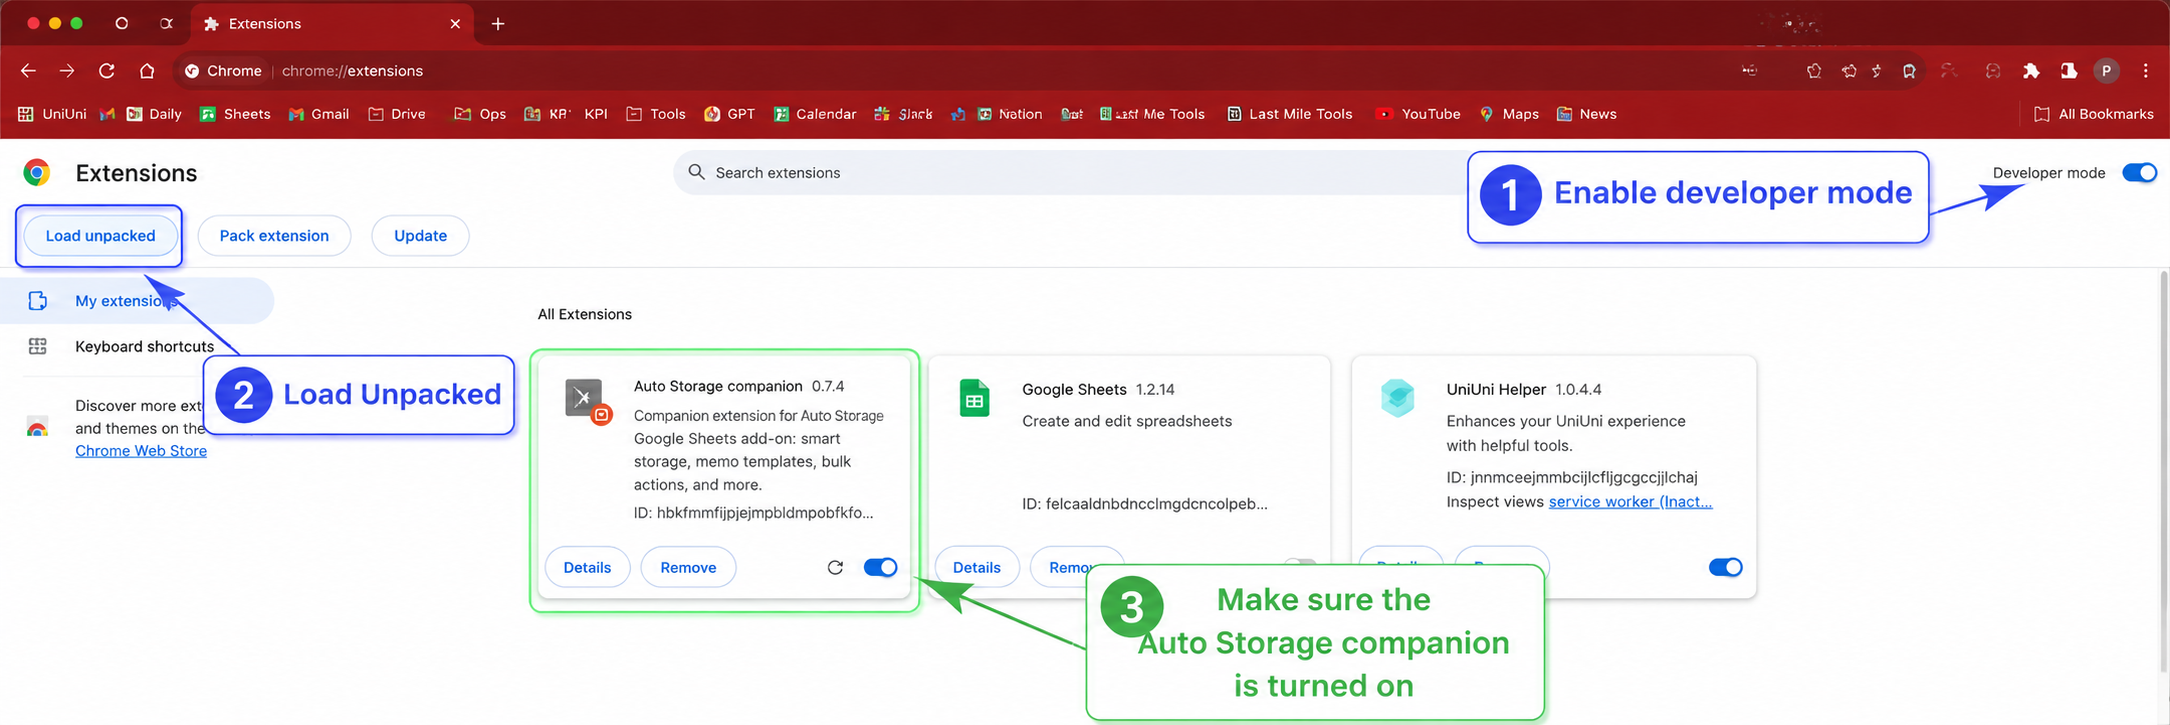Viewport: 2170px width, 725px height.
Task: Click the Chrome site info chip in address bar
Action: [224, 71]
